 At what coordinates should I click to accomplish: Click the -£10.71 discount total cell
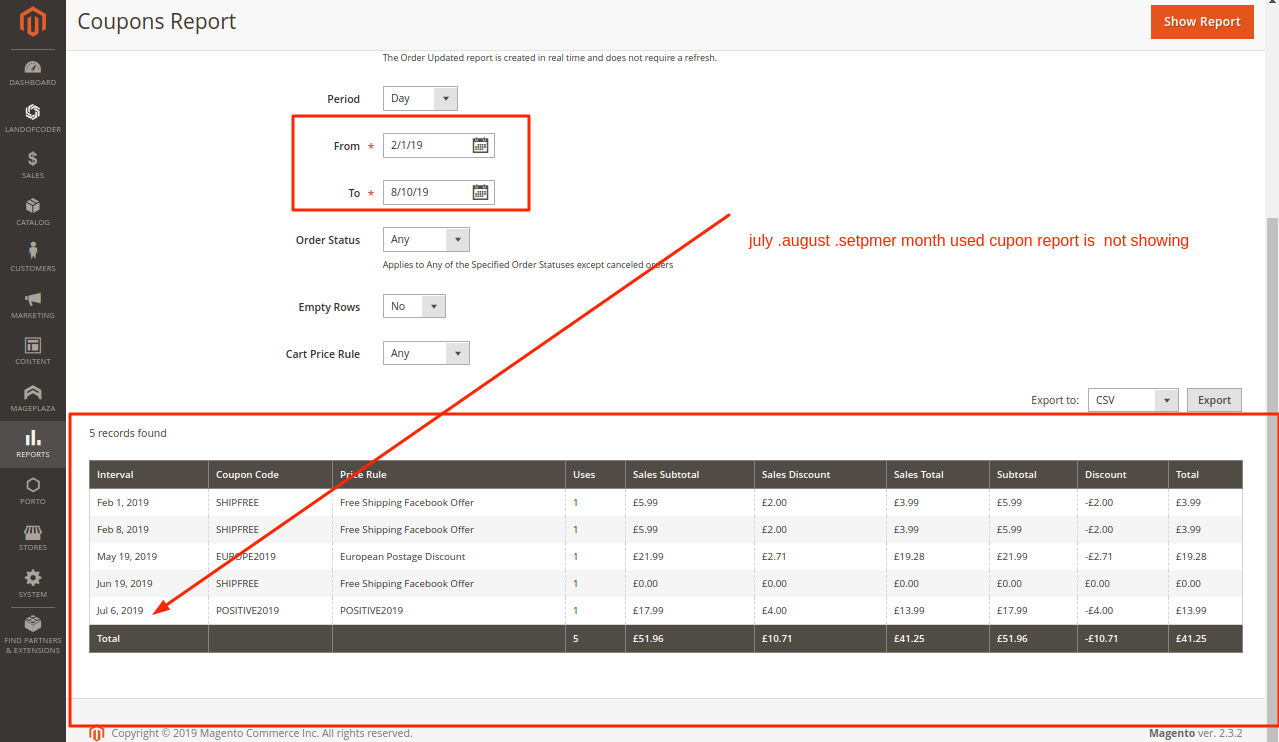(x=1122, y=638)
